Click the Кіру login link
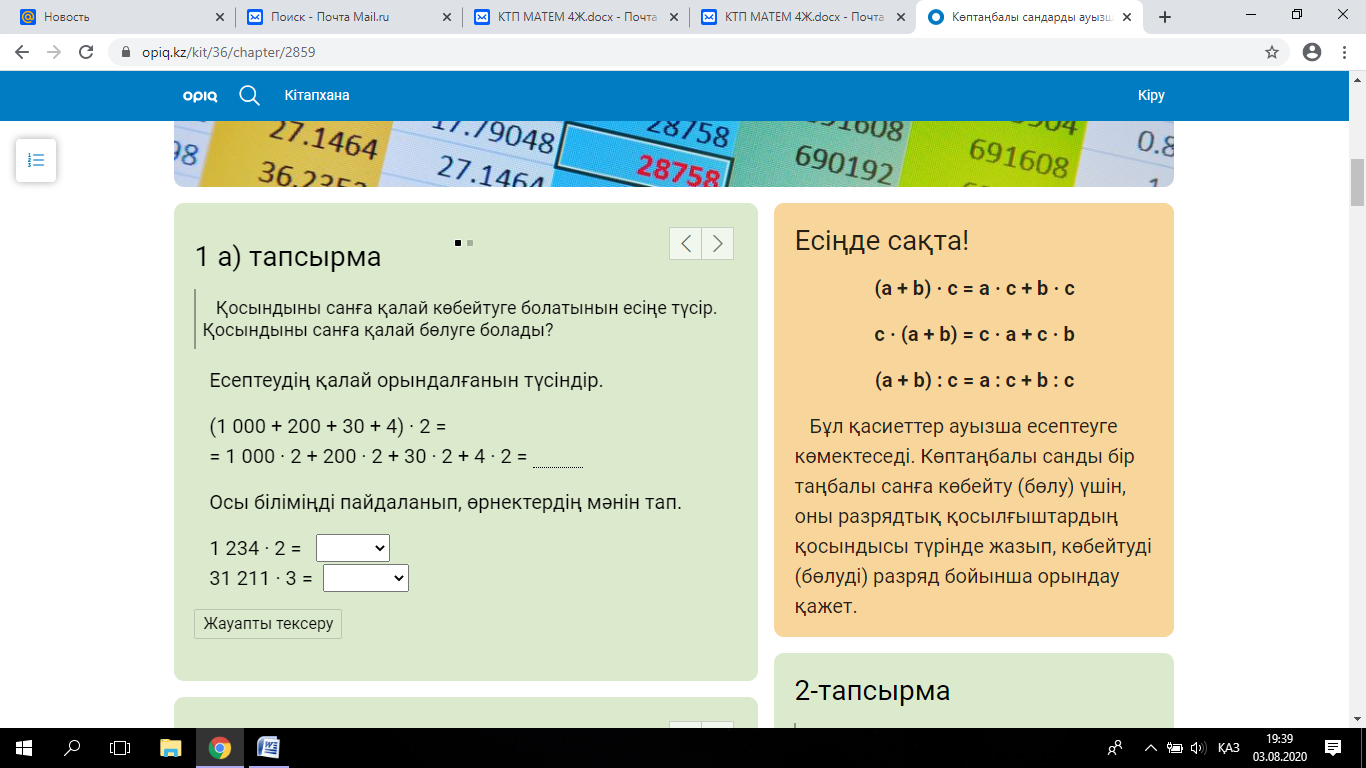This screenshot has width=1366, height=768. 1151,95
